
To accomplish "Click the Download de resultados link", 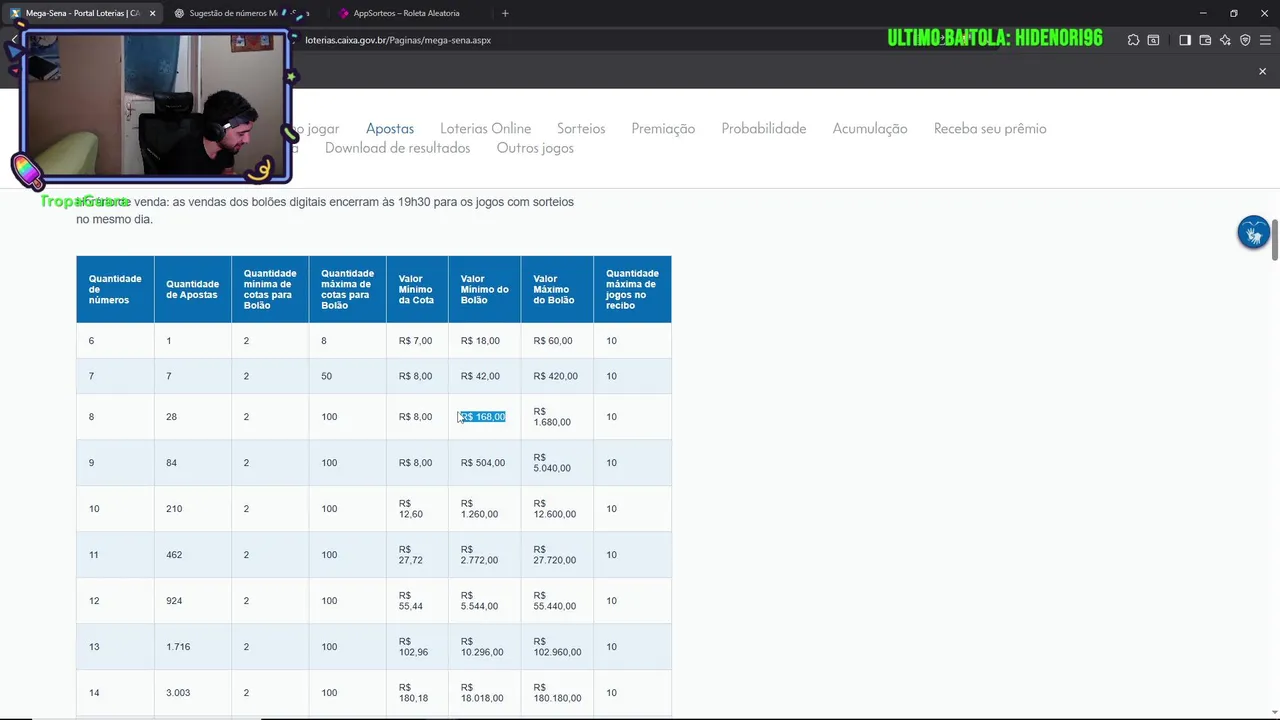I will [x=397, y=148].
